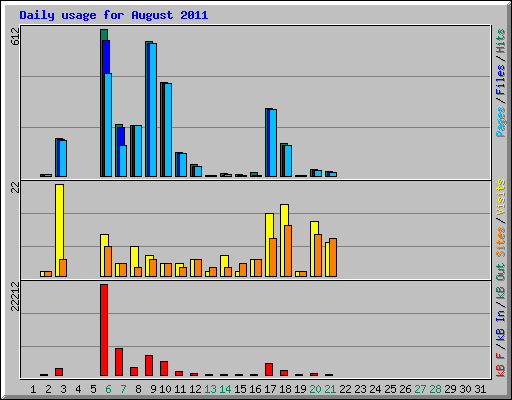
Task: Click day label "22" on the x-axis
Action: [345, 389]
